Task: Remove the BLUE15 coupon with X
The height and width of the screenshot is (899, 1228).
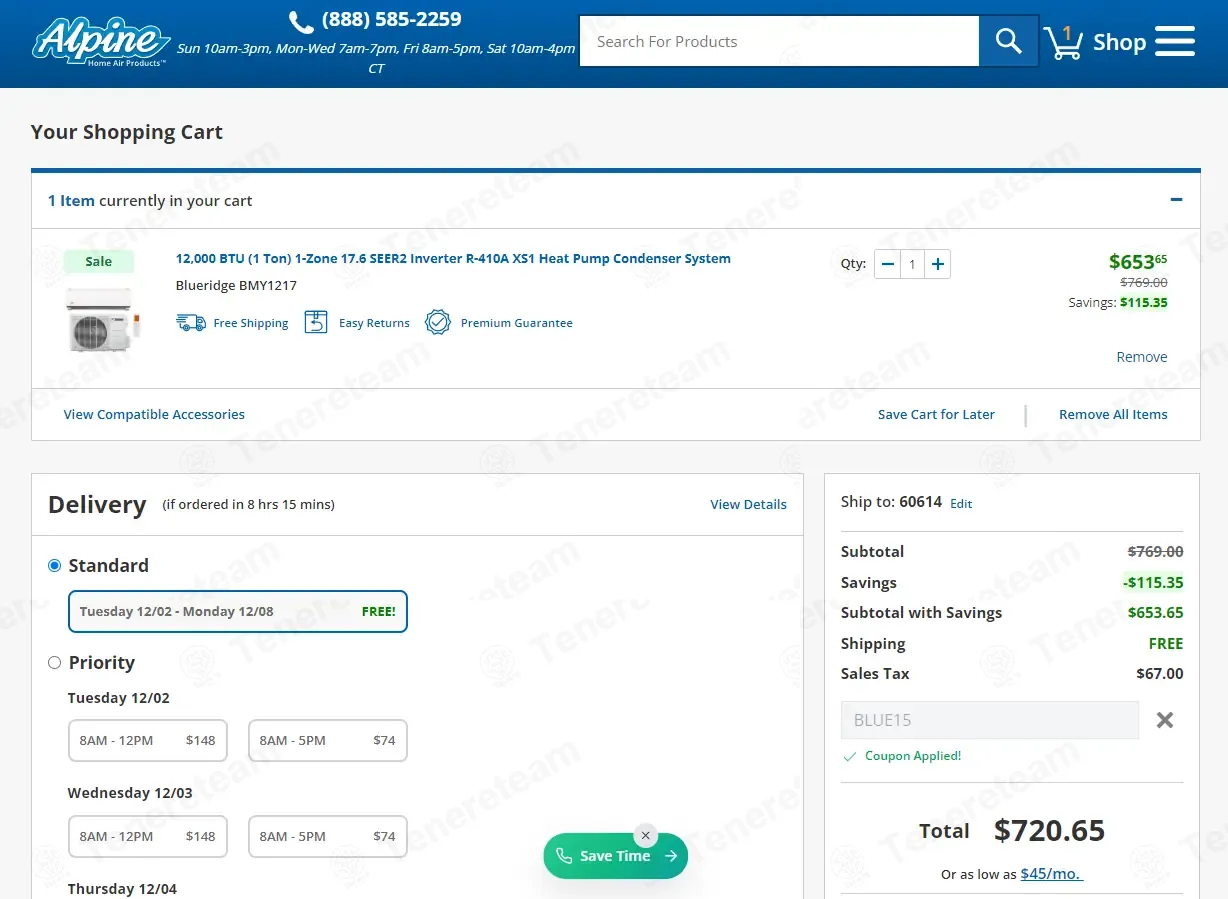Action: point(1164,720)
